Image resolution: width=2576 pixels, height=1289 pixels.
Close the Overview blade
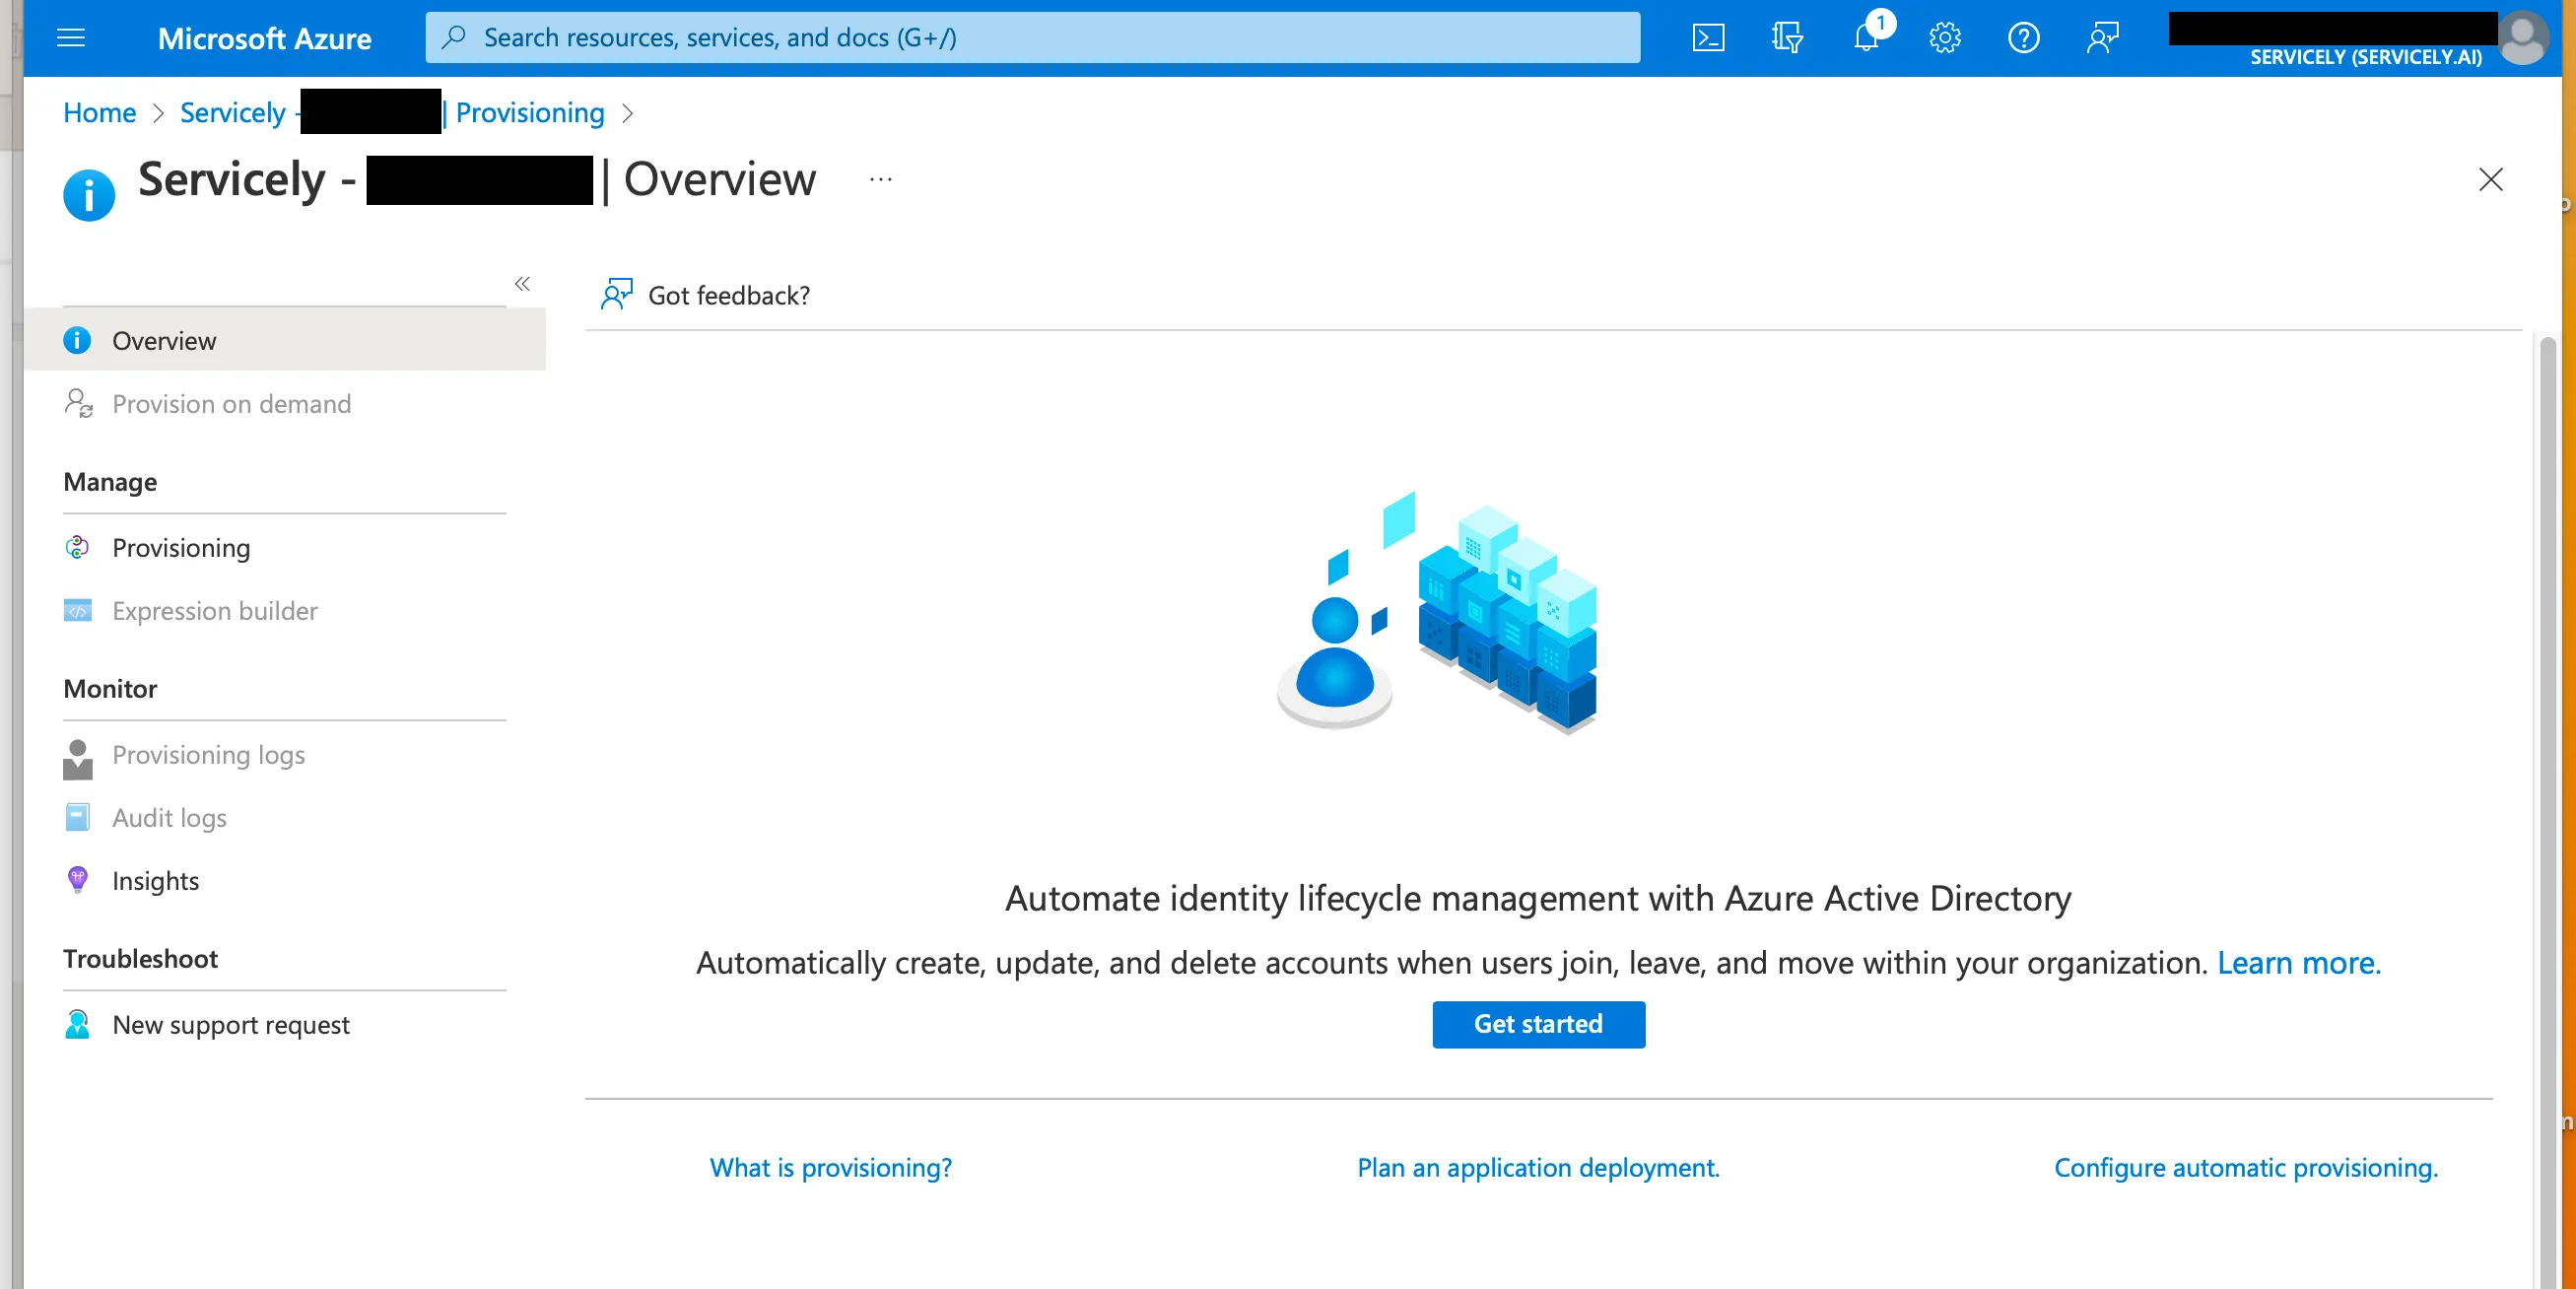point(2490,179)
